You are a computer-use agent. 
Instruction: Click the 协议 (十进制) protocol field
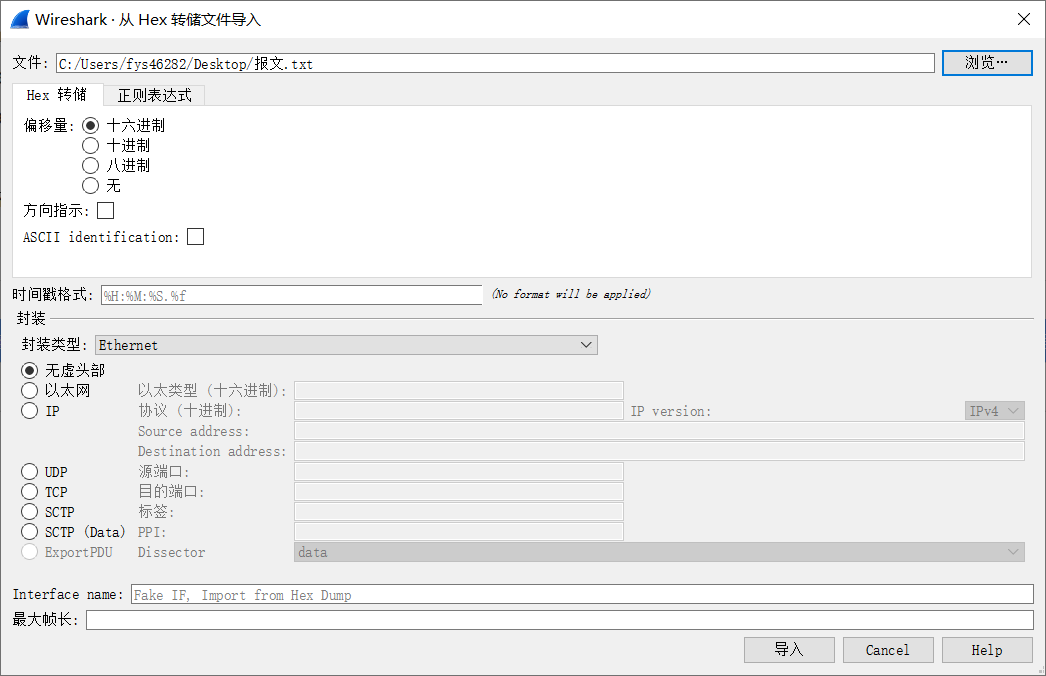[x=459, y=410]
